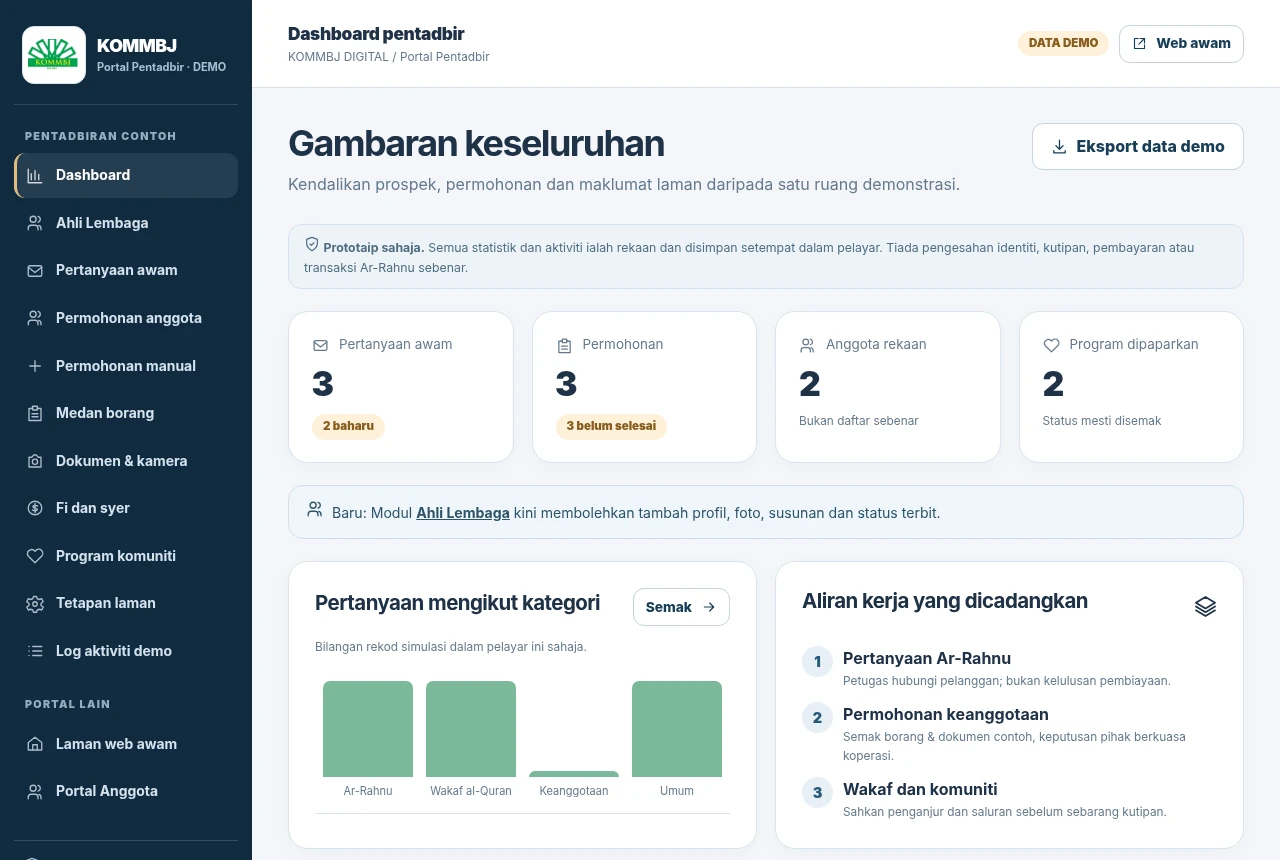Click the list icon for Log aktiviti demo
Image resolution: width=1280 pixels, height=860 pixels.
pyautogui.click(x=35, y=651)
